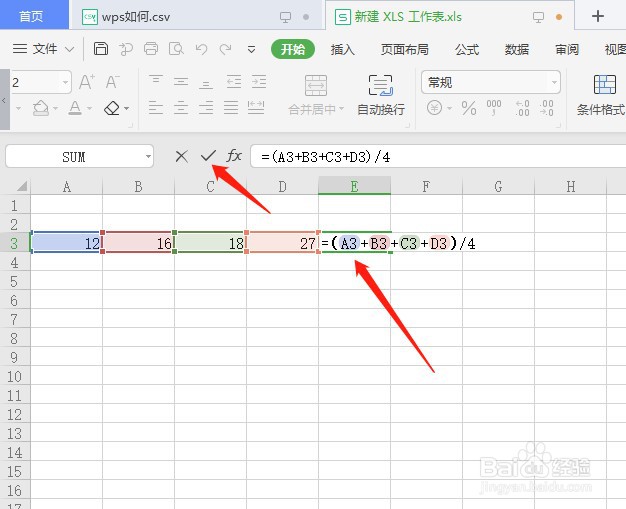Screen dimensions: 626x509
Task: Collapse the ribbon side panel arrow
Action: (x=4, y=99)
